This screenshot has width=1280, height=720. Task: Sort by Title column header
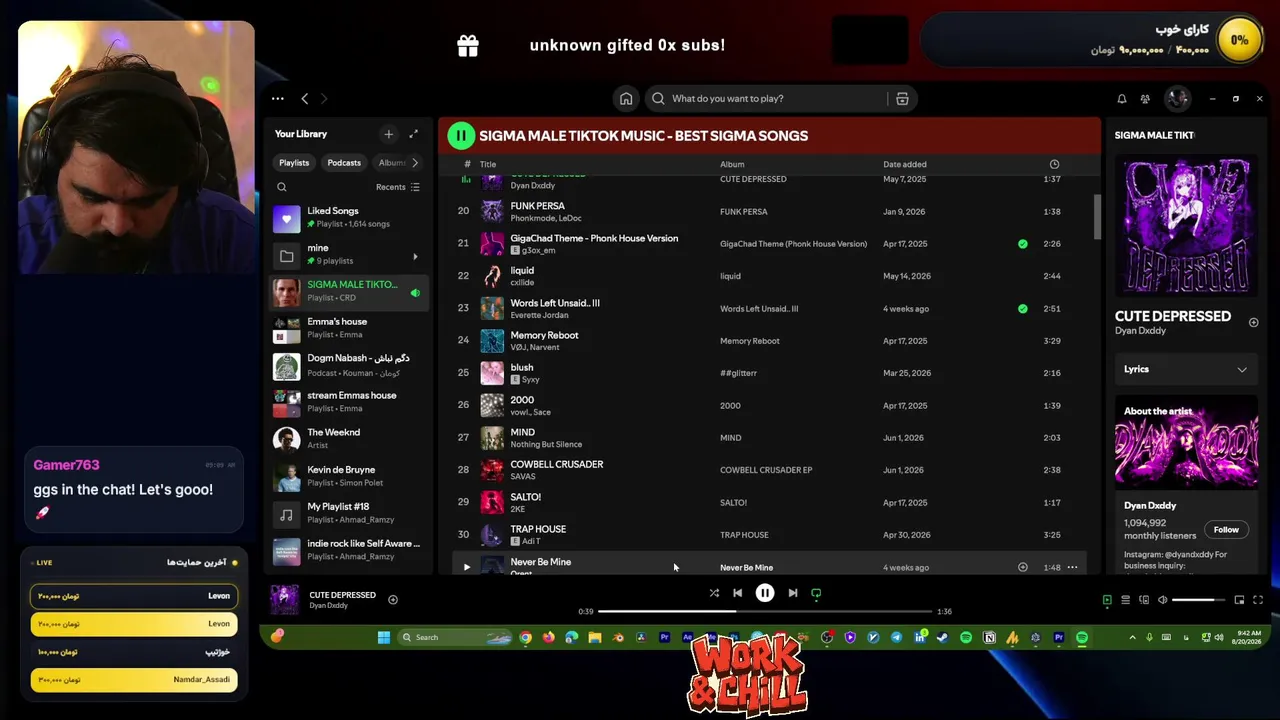(488, 164)
